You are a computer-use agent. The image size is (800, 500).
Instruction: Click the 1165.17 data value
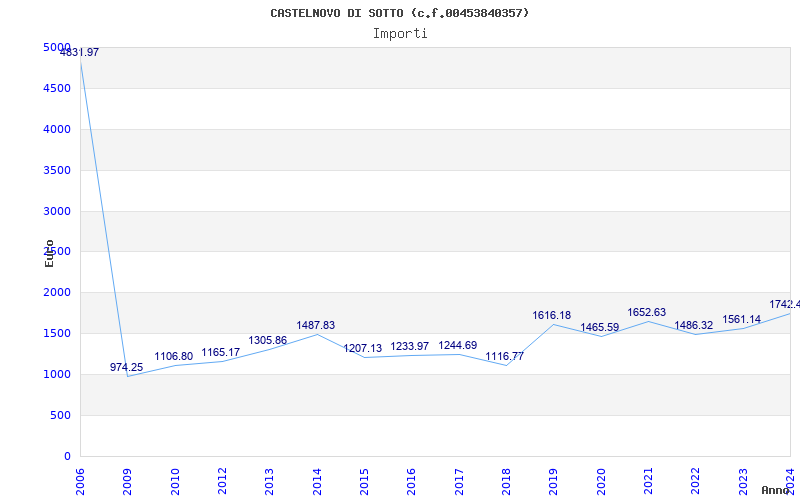pos(221,353)
